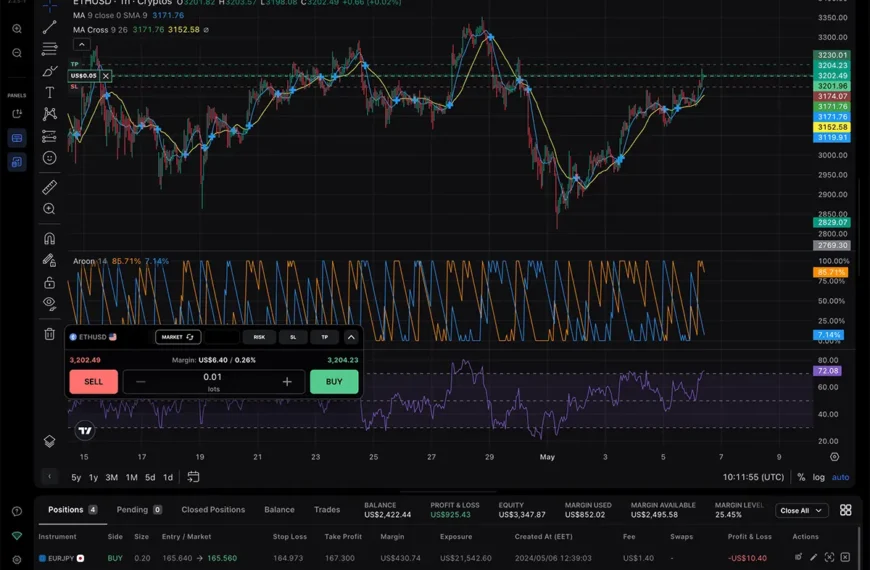
Task: Switch to the Pending tab
Action: [139, 510]
